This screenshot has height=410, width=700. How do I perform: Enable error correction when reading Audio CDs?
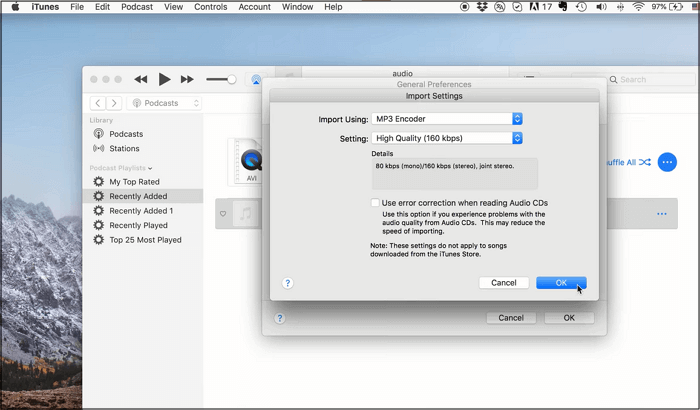pyautogui.click(x=375, y=203)
